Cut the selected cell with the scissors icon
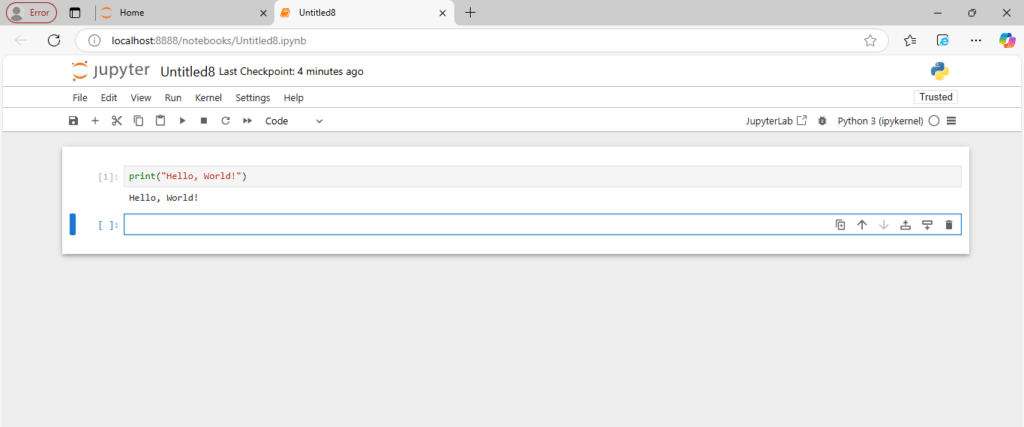1024x427 pixels. [116, 121]
